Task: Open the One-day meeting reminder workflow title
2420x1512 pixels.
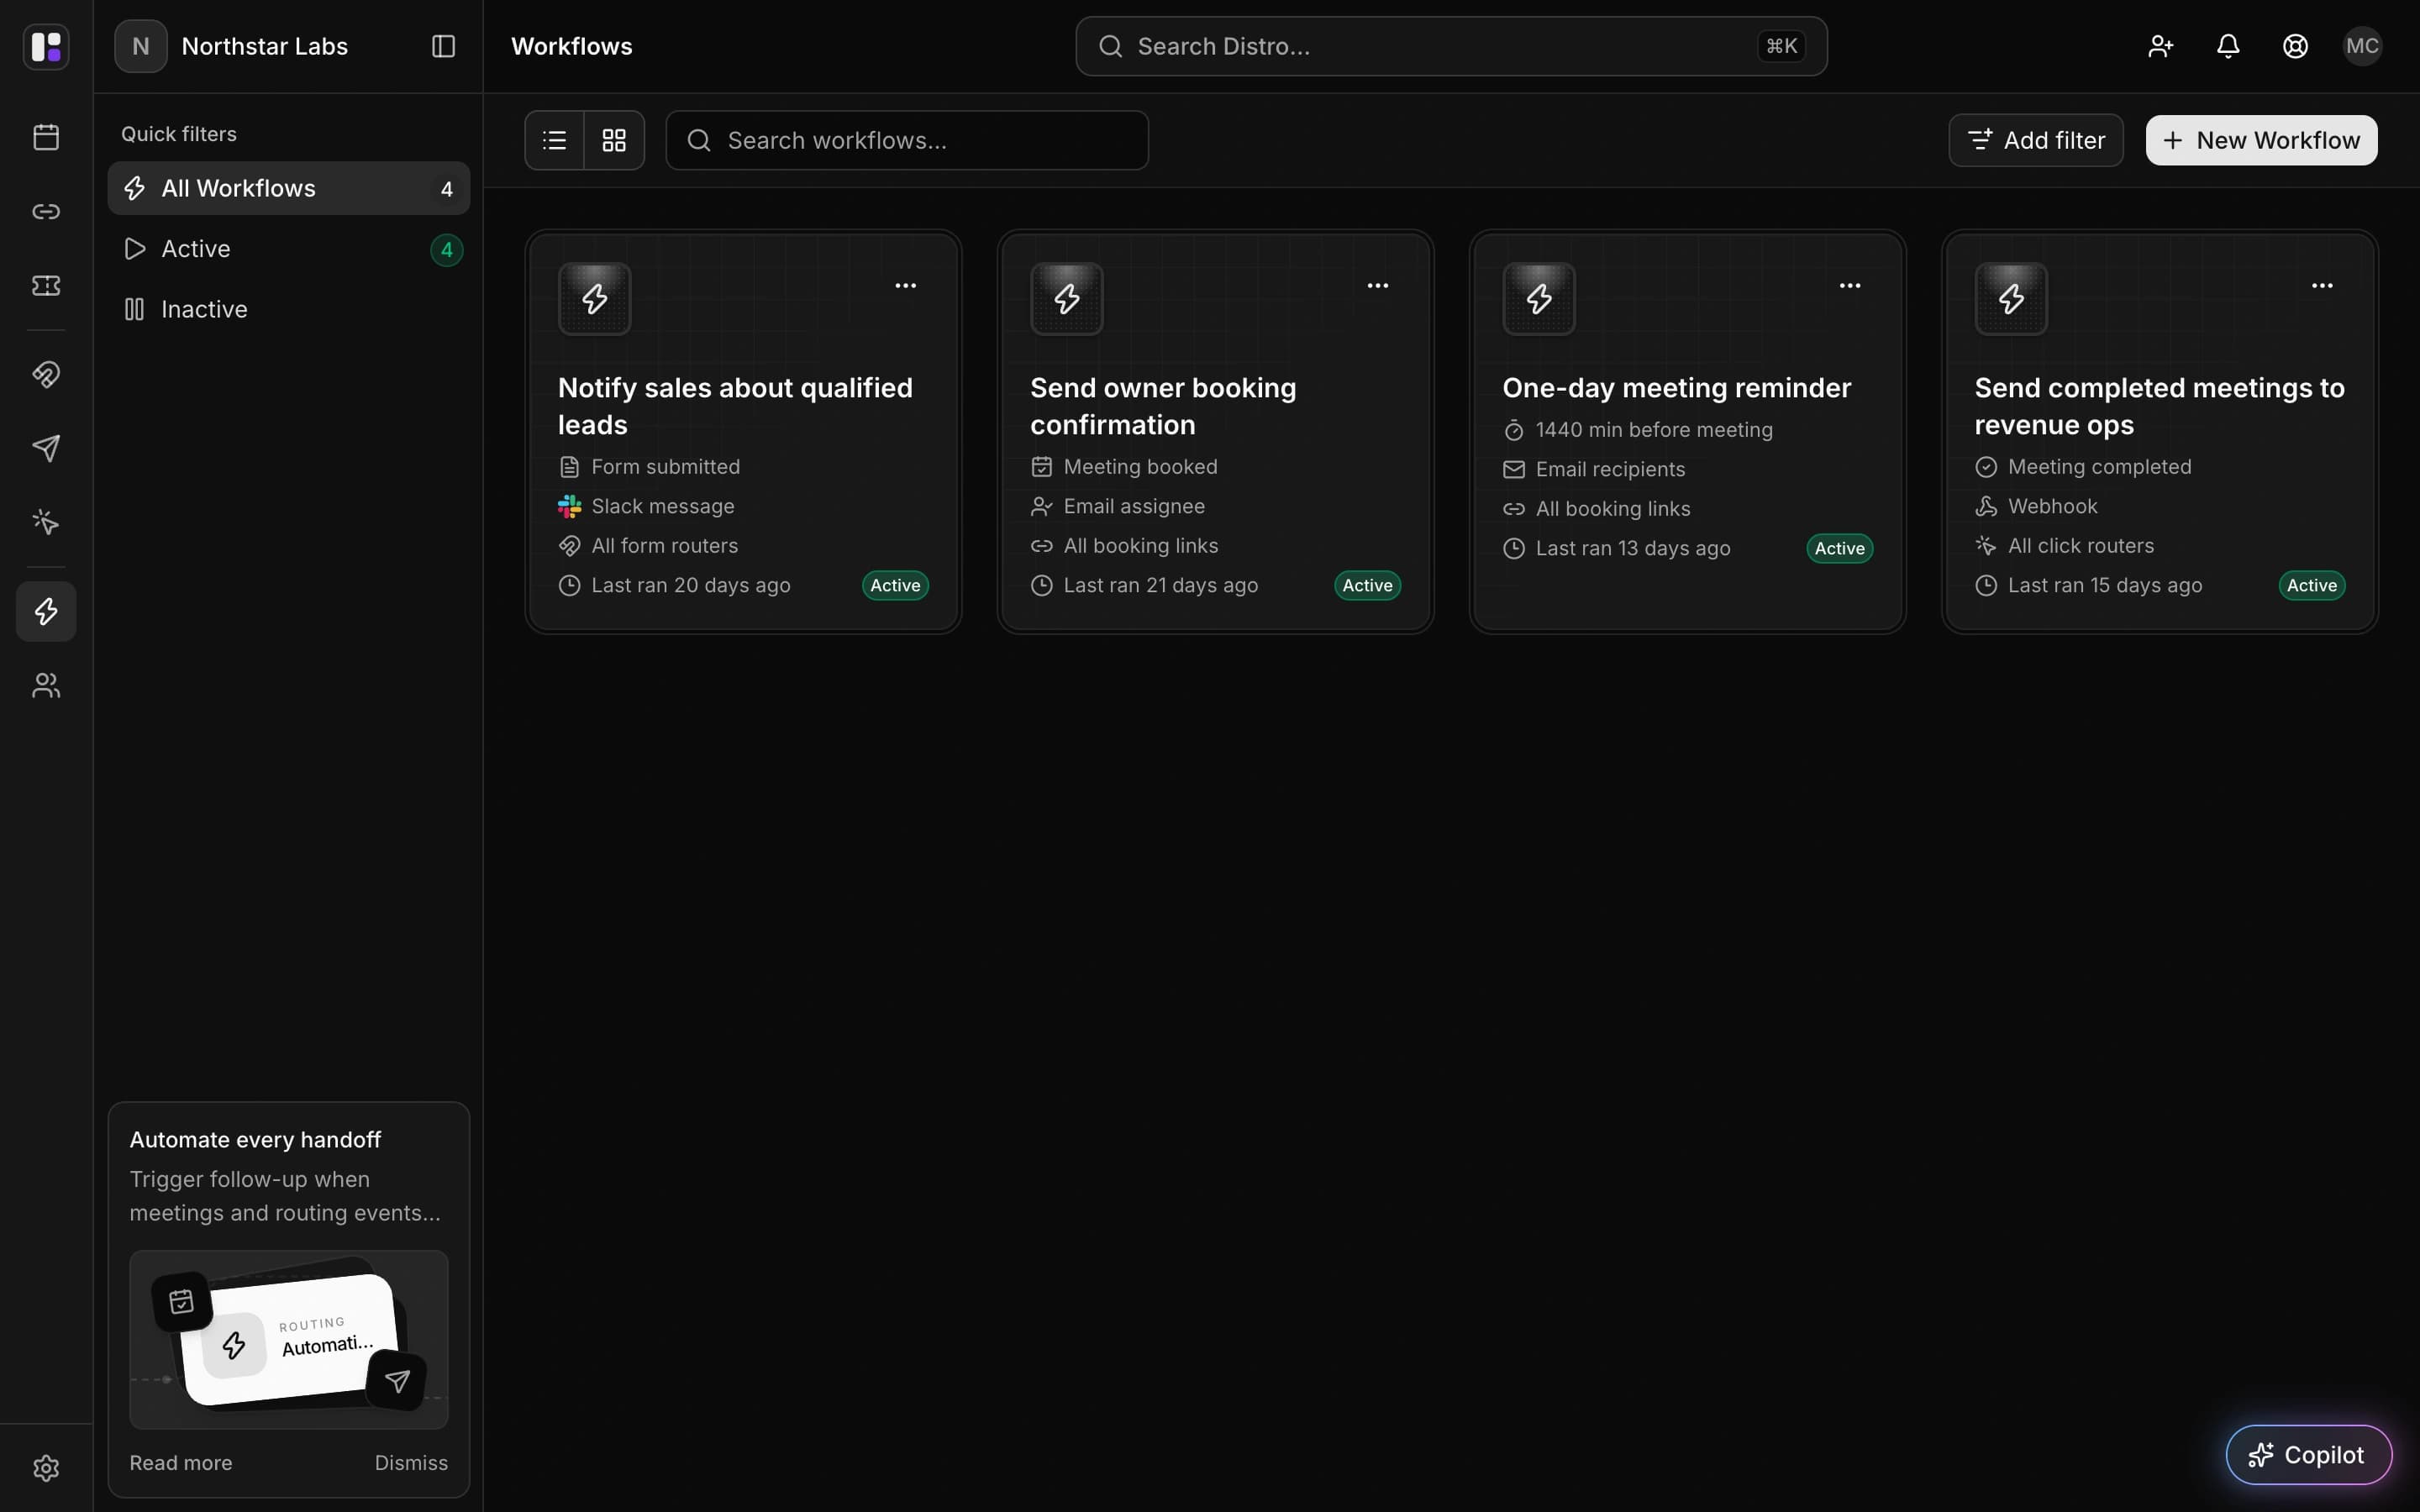Action: (x=1676, y=388)
